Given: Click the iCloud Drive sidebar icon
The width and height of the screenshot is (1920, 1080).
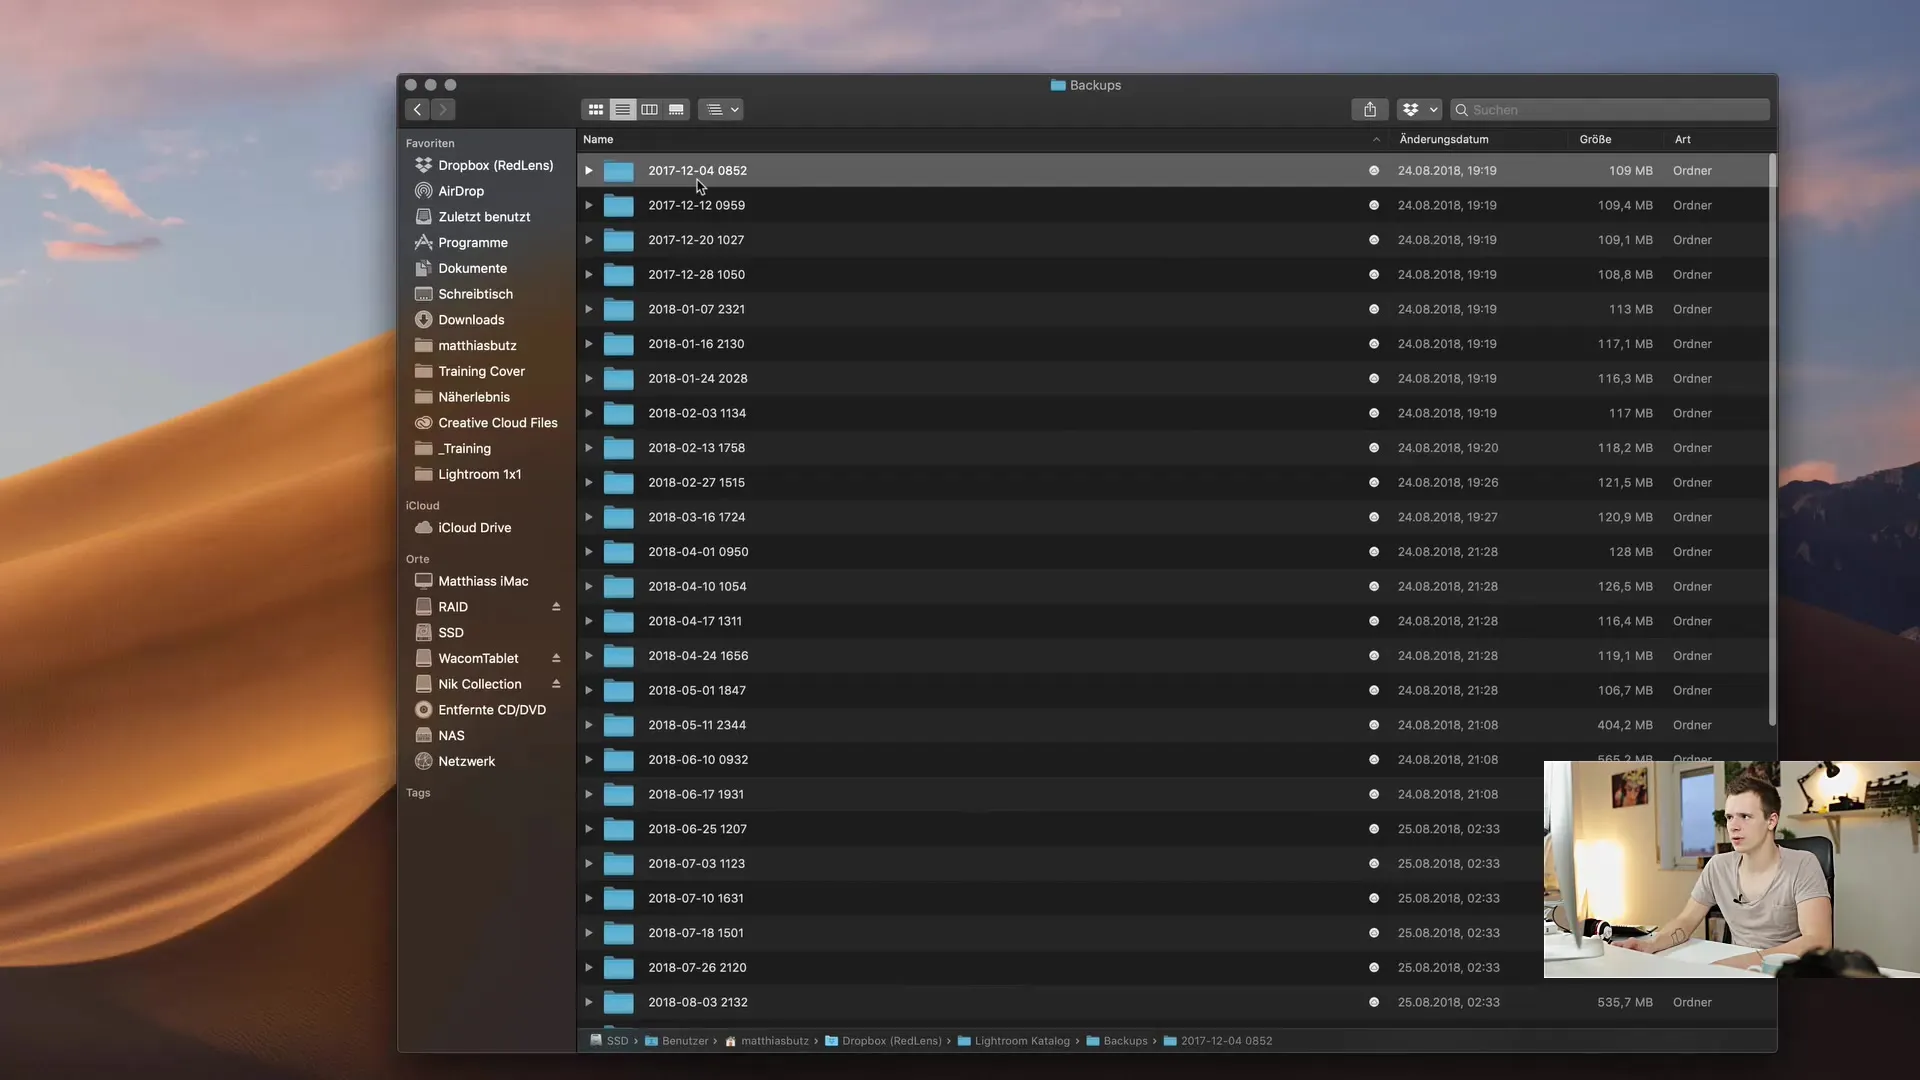Looking at the screenshot, I should coord(423,529).
